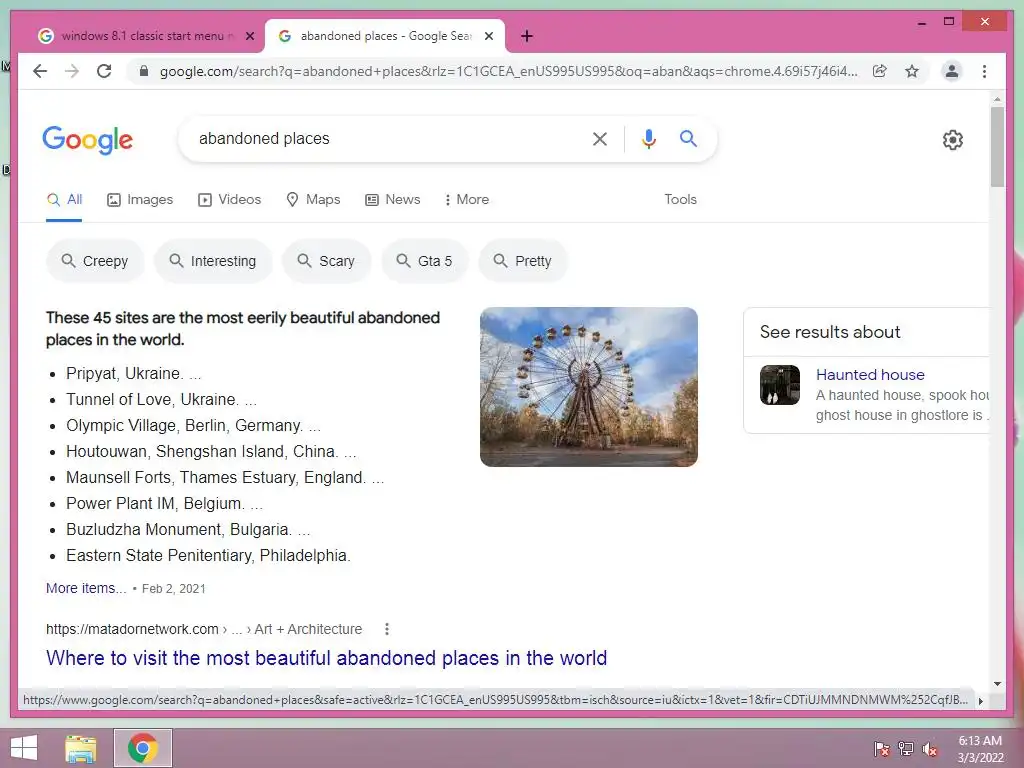The width and height of the screenshot is (1024, 768).
Task: Click the address bar URL
Action: click(x=509, y=71)
